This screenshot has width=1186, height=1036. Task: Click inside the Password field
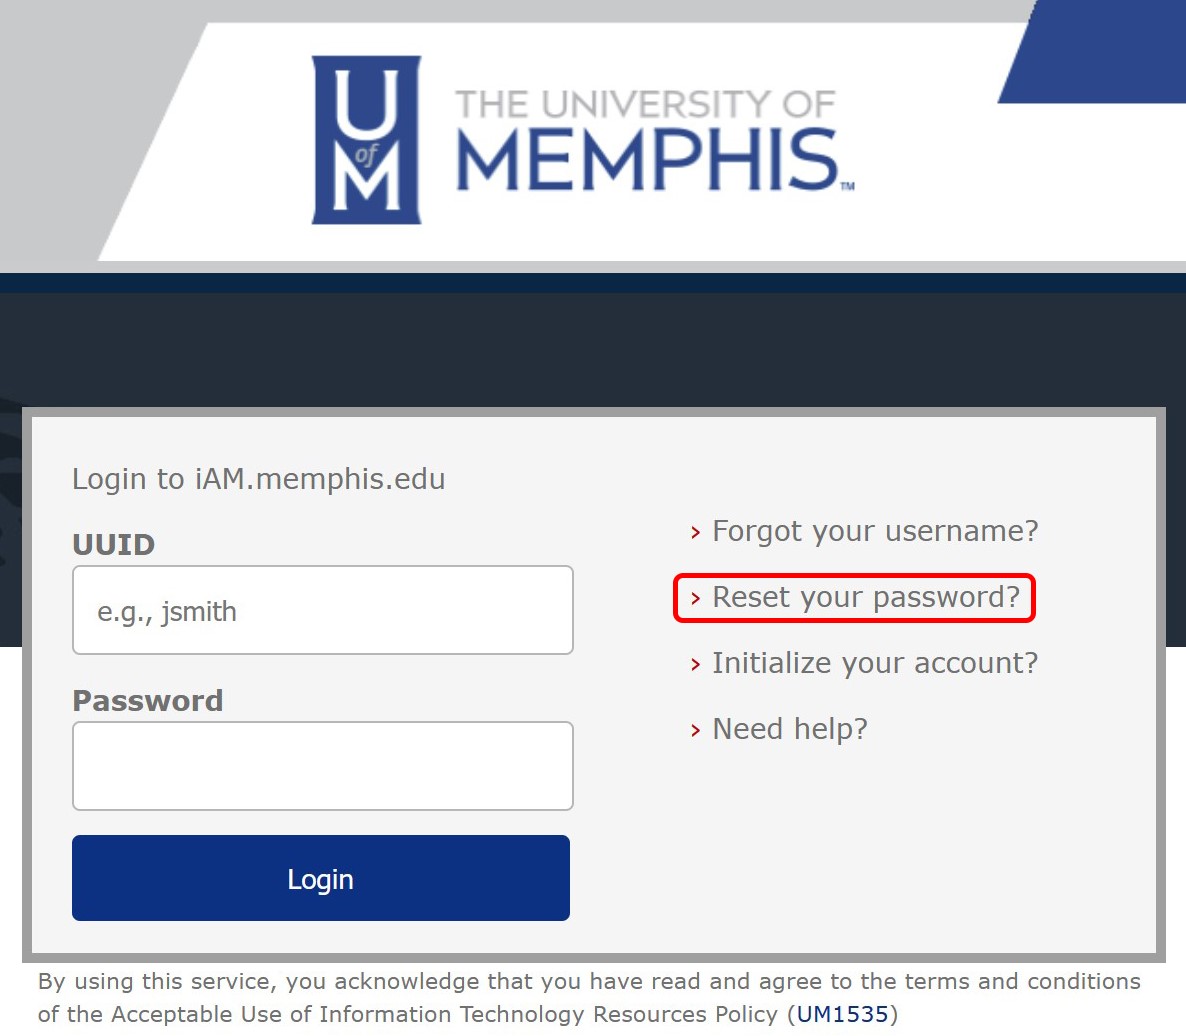(322, 766)
